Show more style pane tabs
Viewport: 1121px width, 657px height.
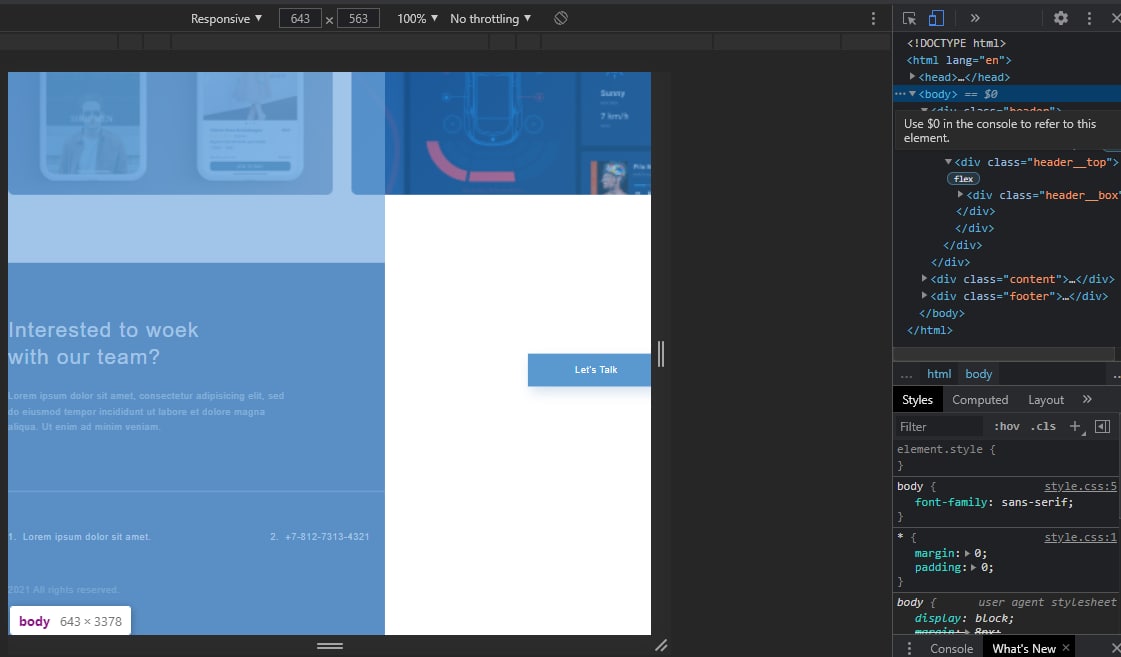(1087, 400)
